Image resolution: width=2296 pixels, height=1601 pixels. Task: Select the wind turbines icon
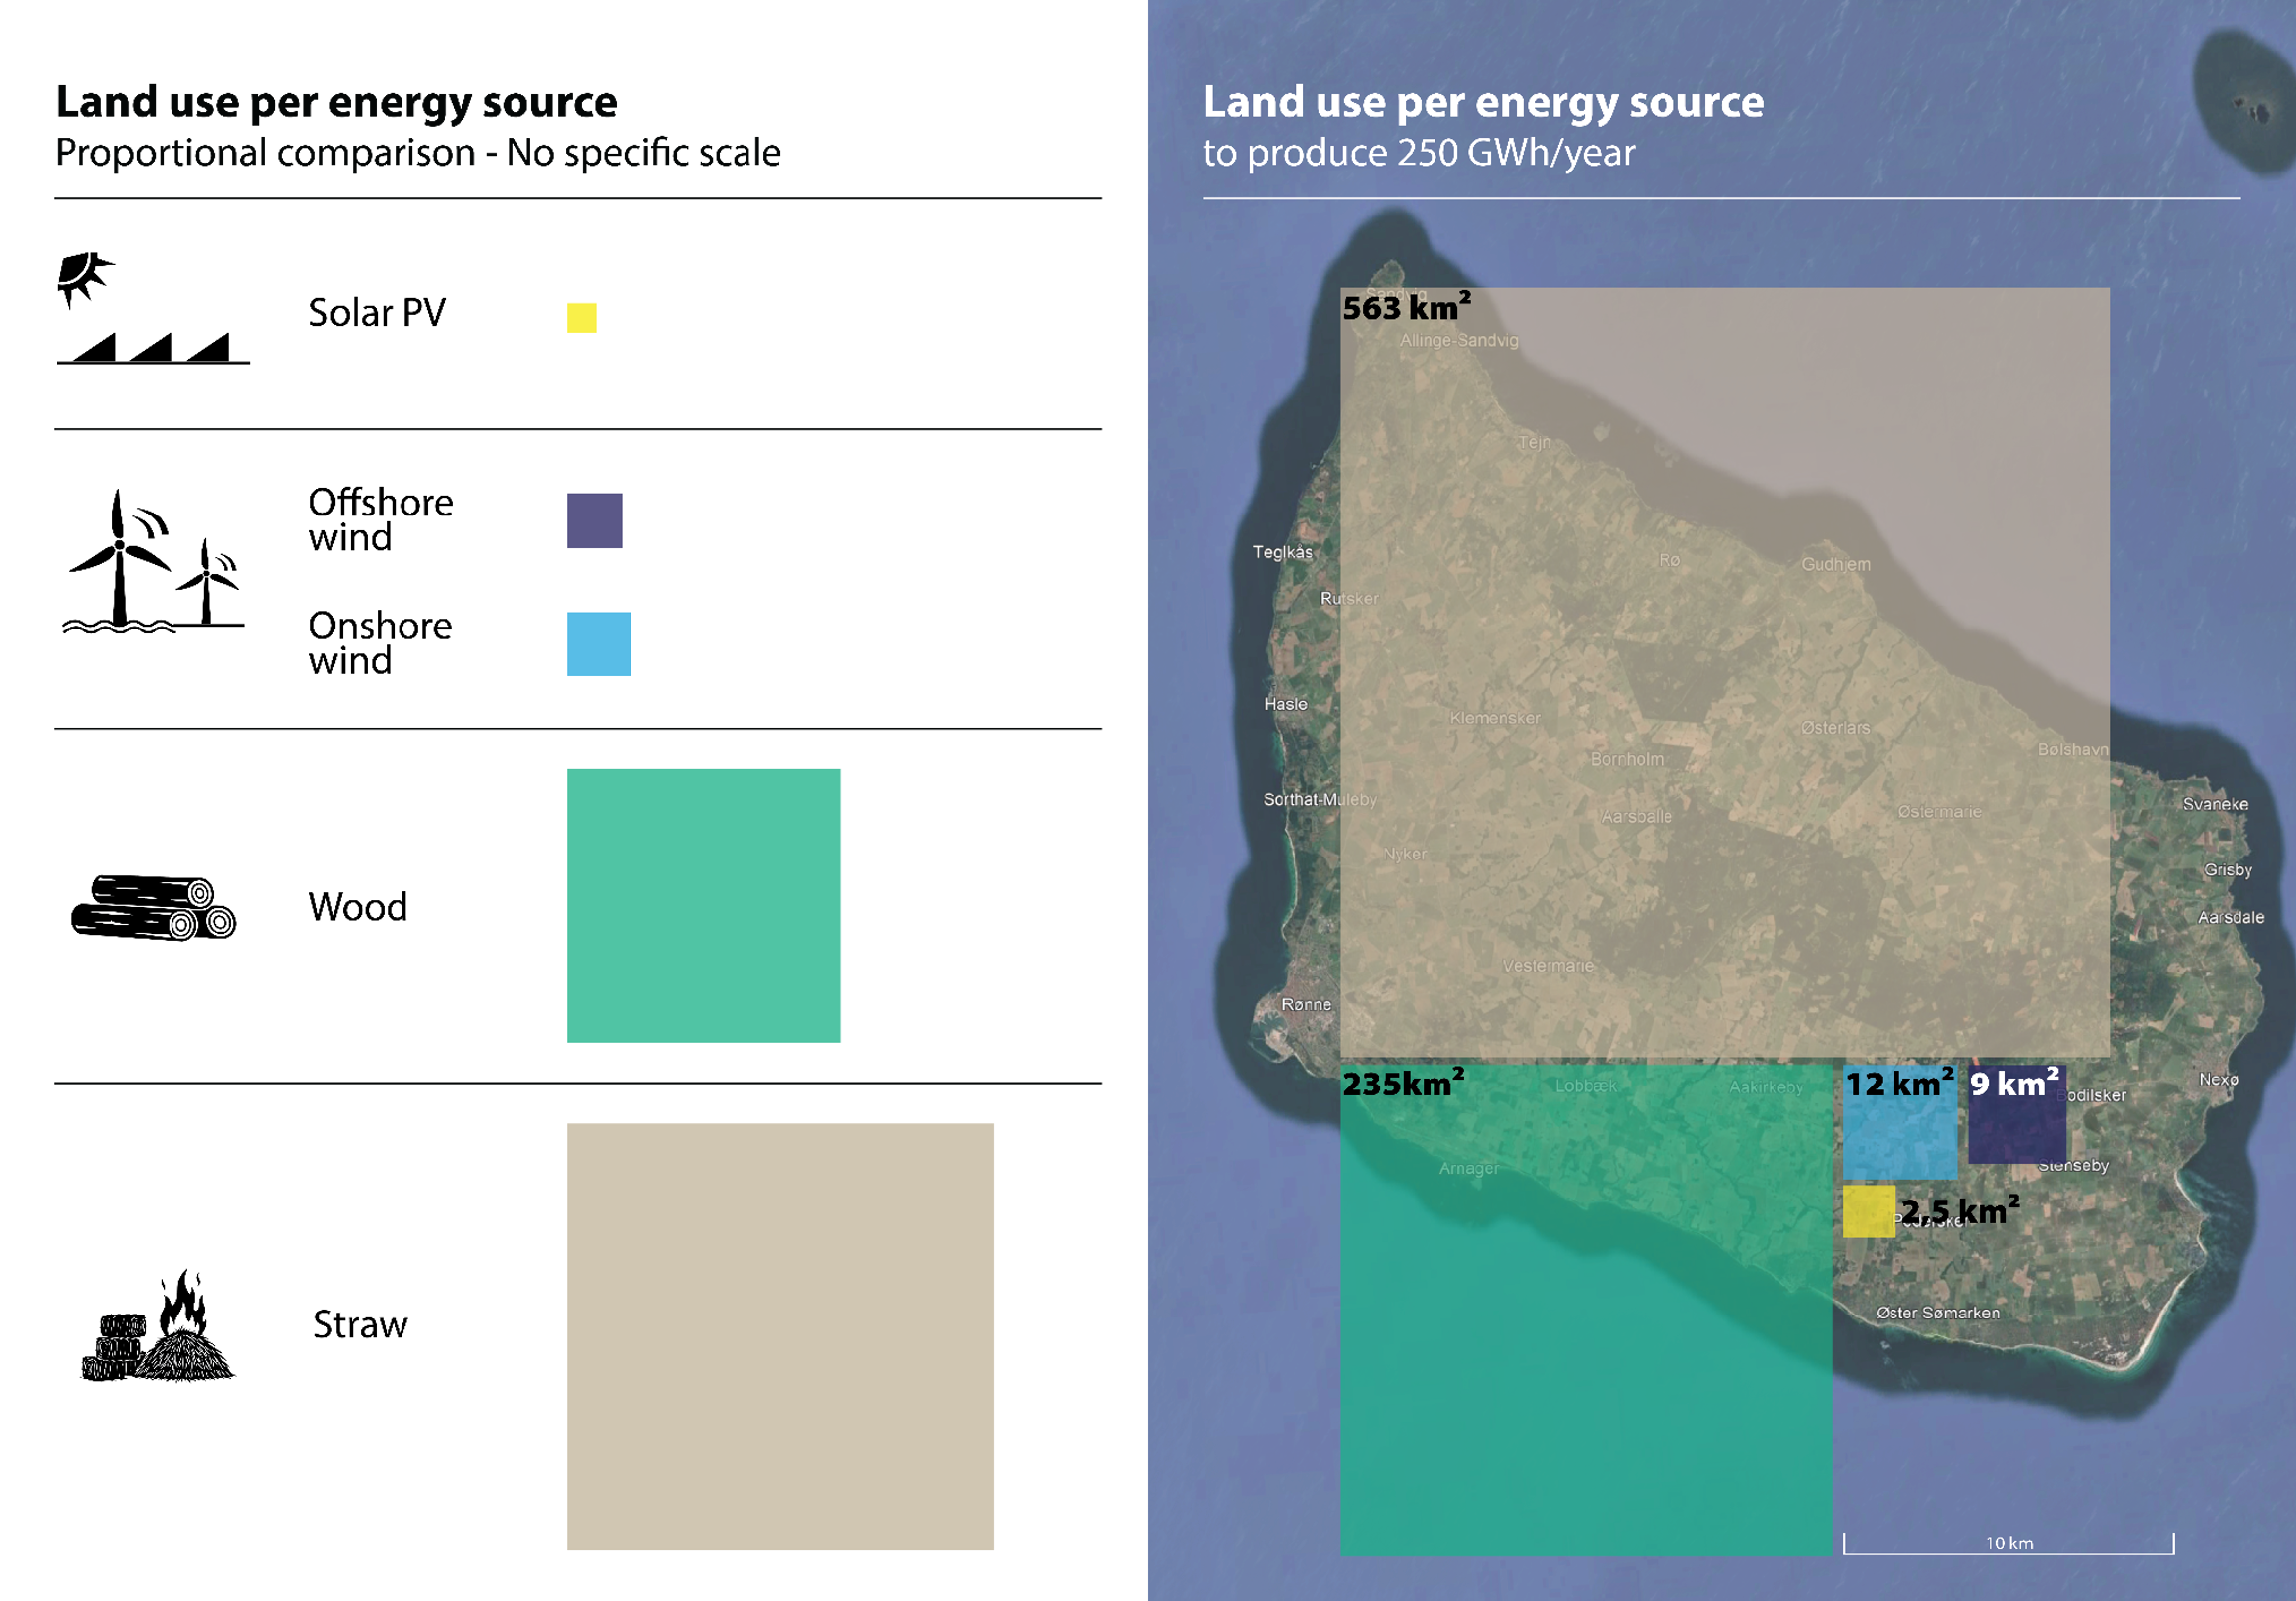153,562
